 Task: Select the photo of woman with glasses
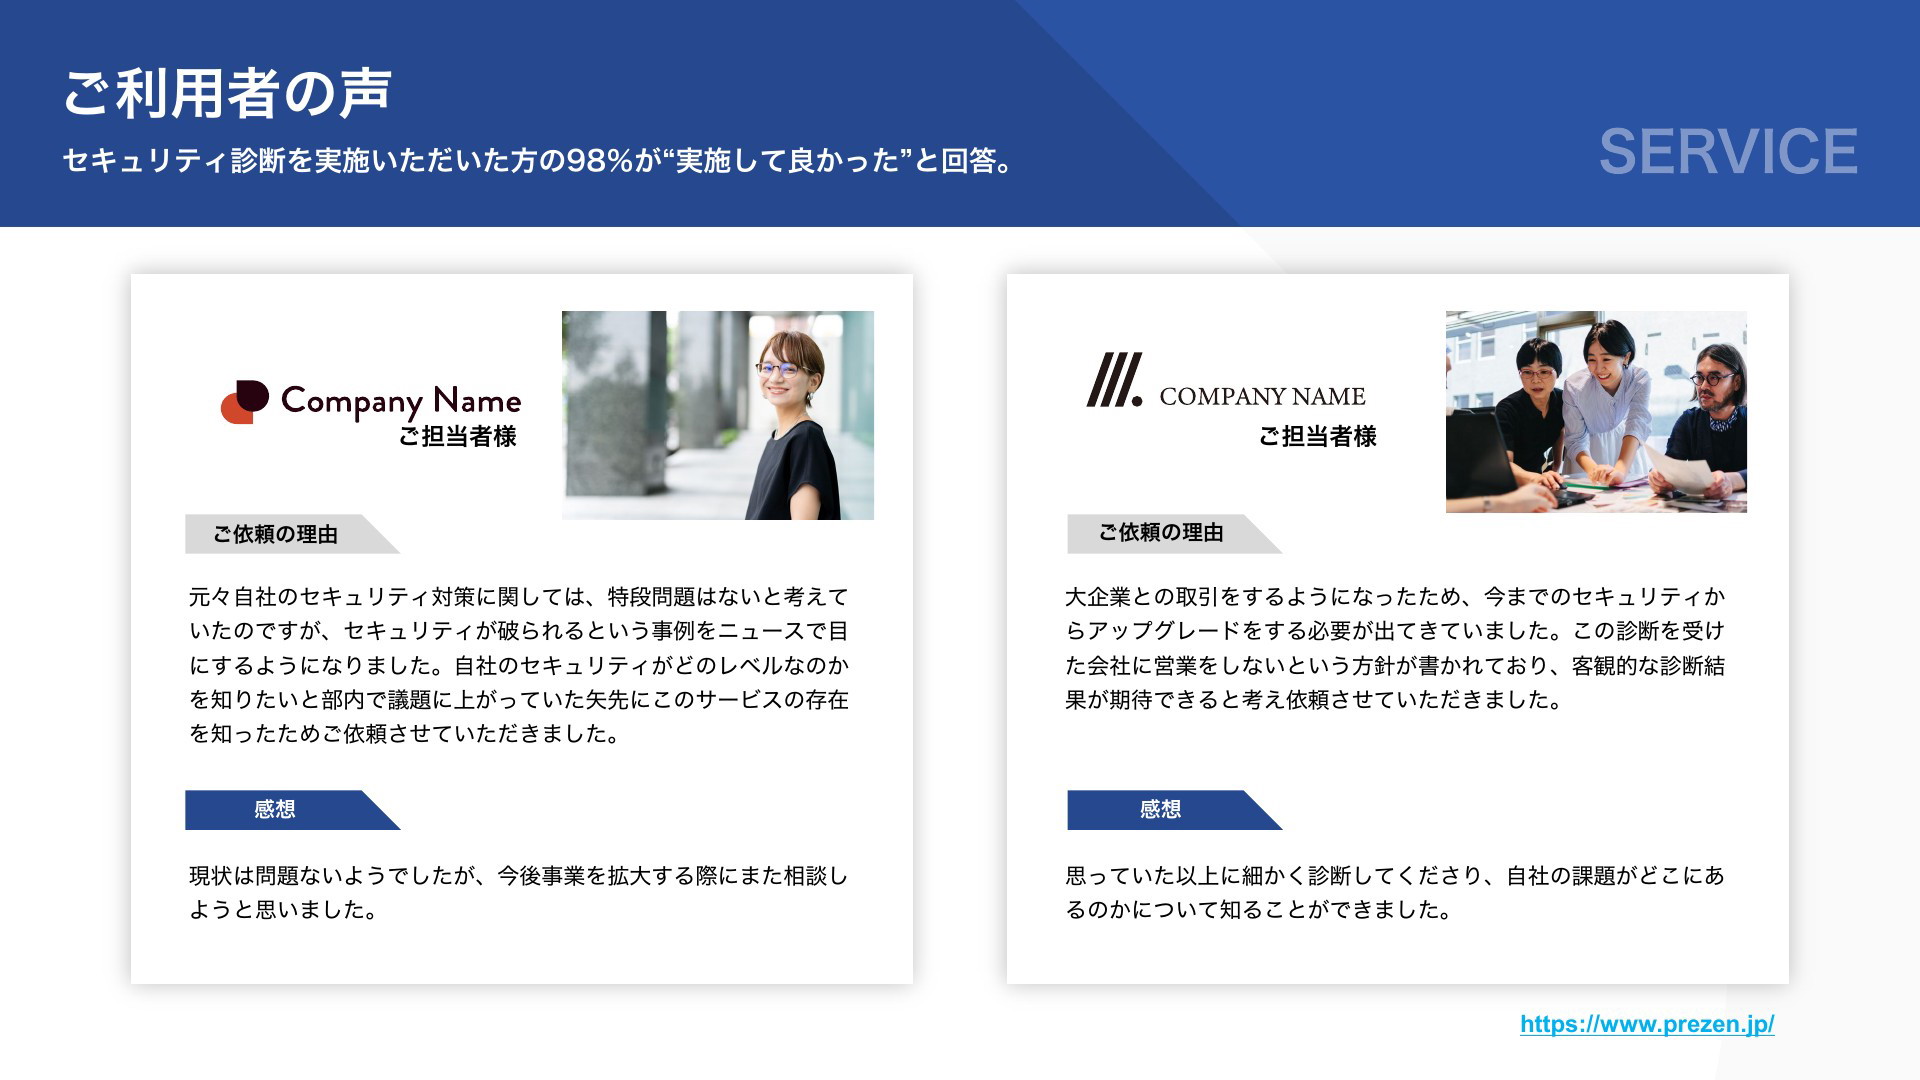tap(718, 415)
